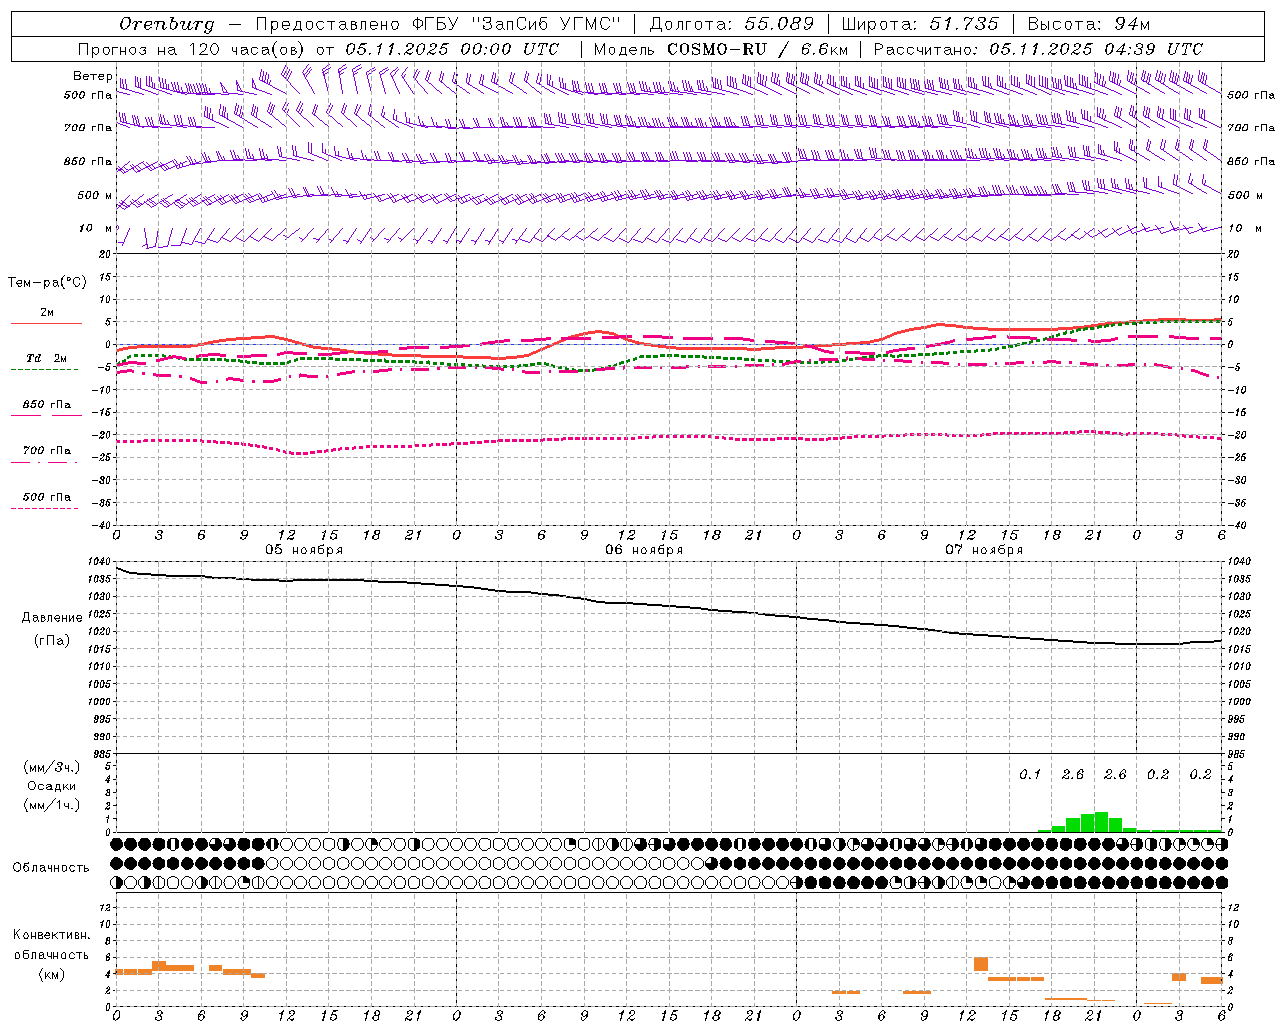
Task: Select the longitude value Долгота: 55.089
Action: [x=732, y=24]
